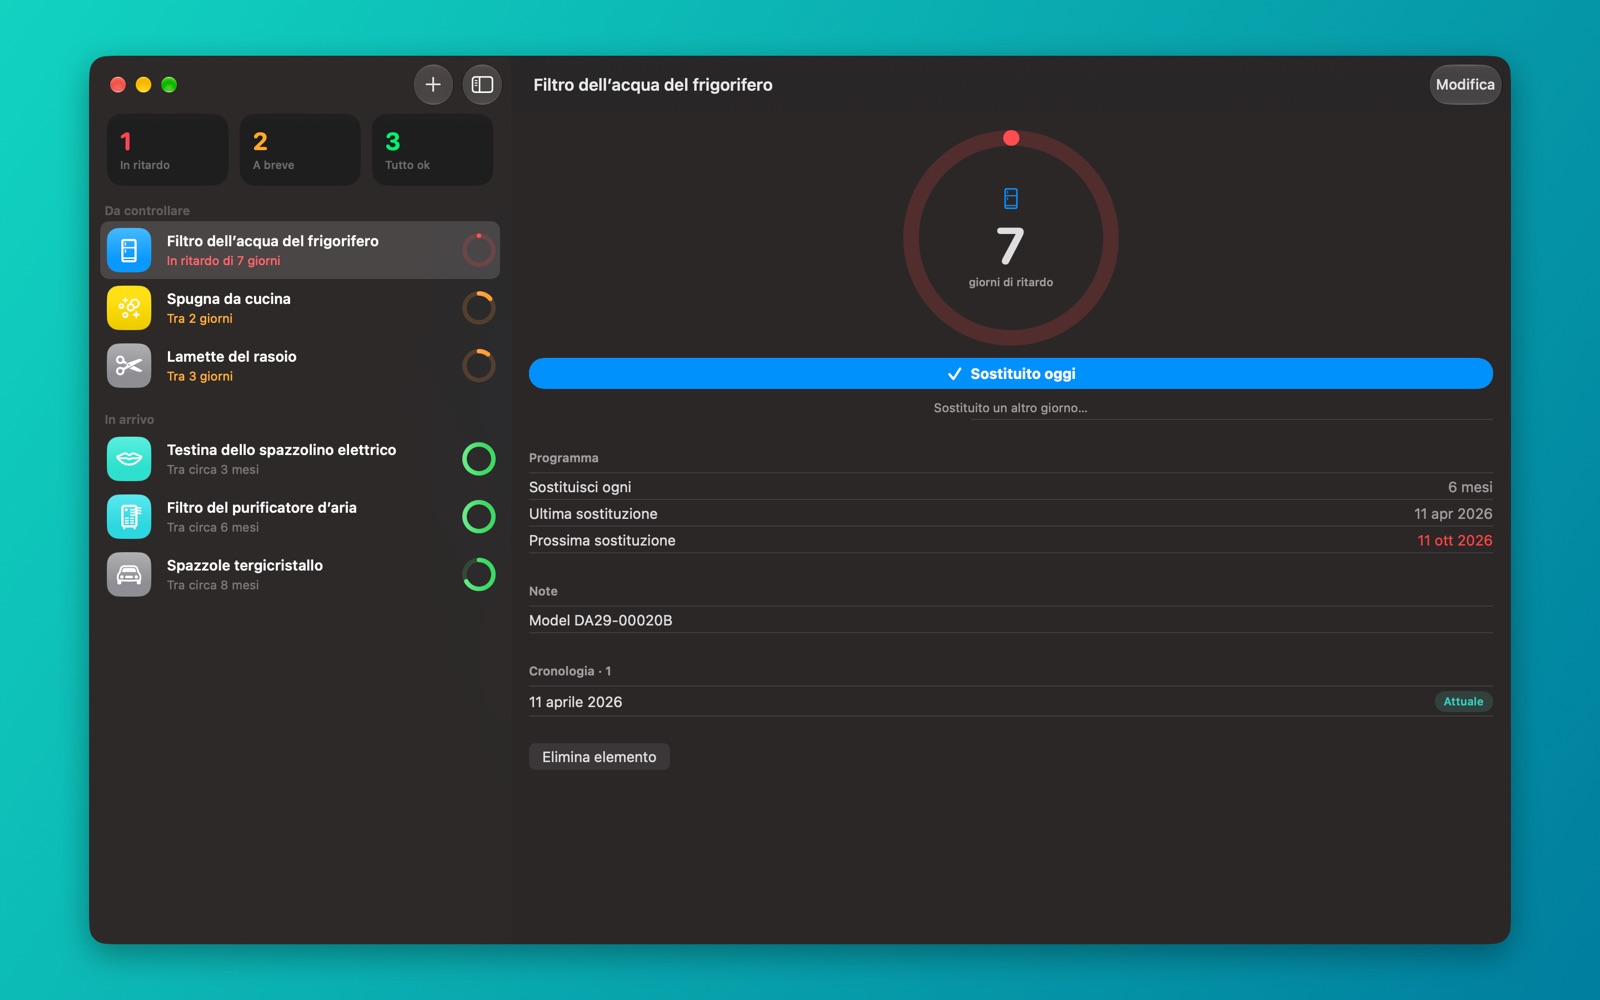Select 'Filtro dell'acqua del frigorifero' list row

300,250
